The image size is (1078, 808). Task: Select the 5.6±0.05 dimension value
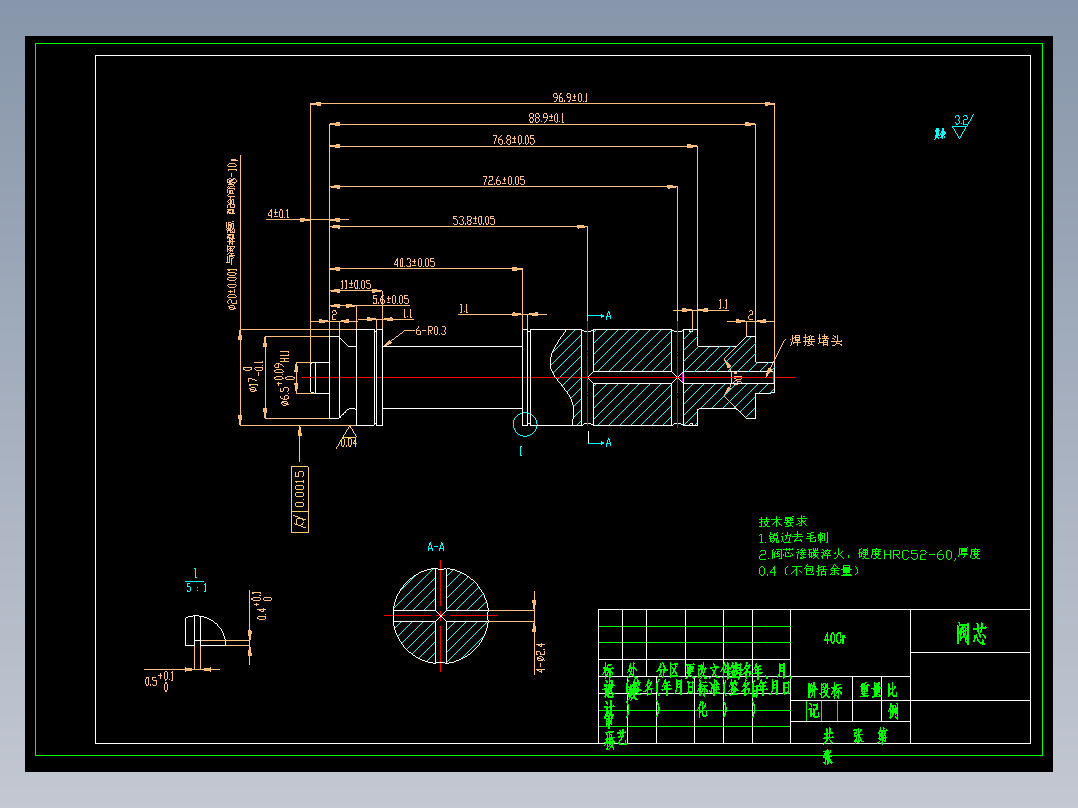(390, 300)
